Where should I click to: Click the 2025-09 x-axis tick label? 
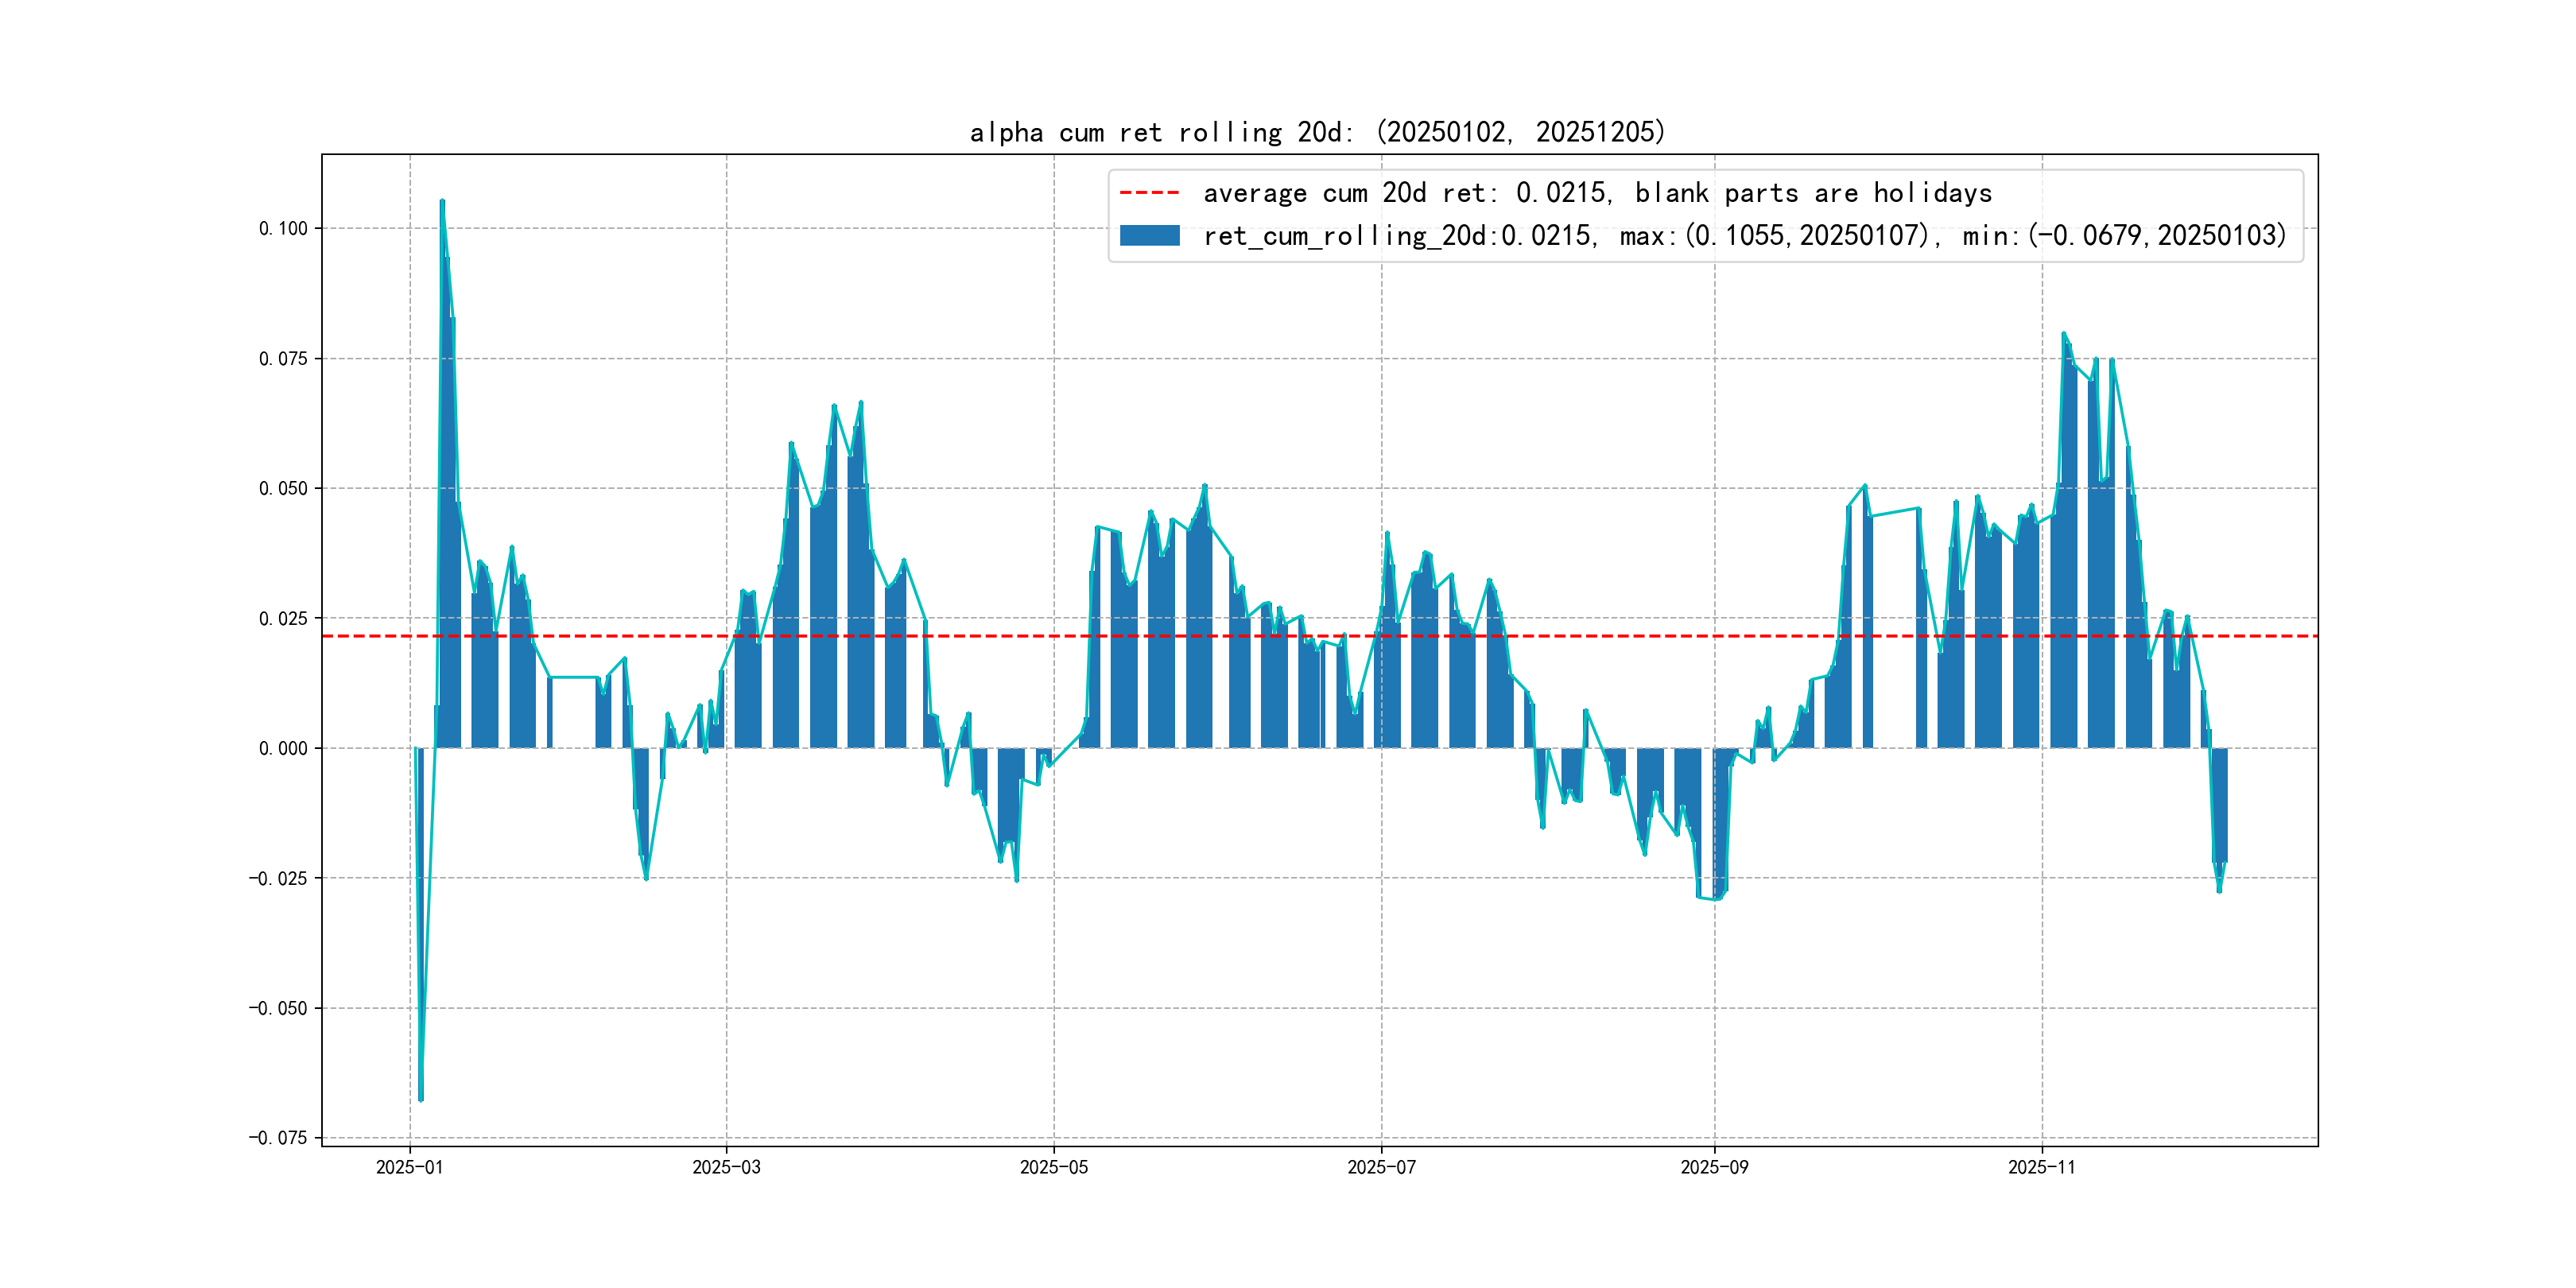tap(1714, 1167)
